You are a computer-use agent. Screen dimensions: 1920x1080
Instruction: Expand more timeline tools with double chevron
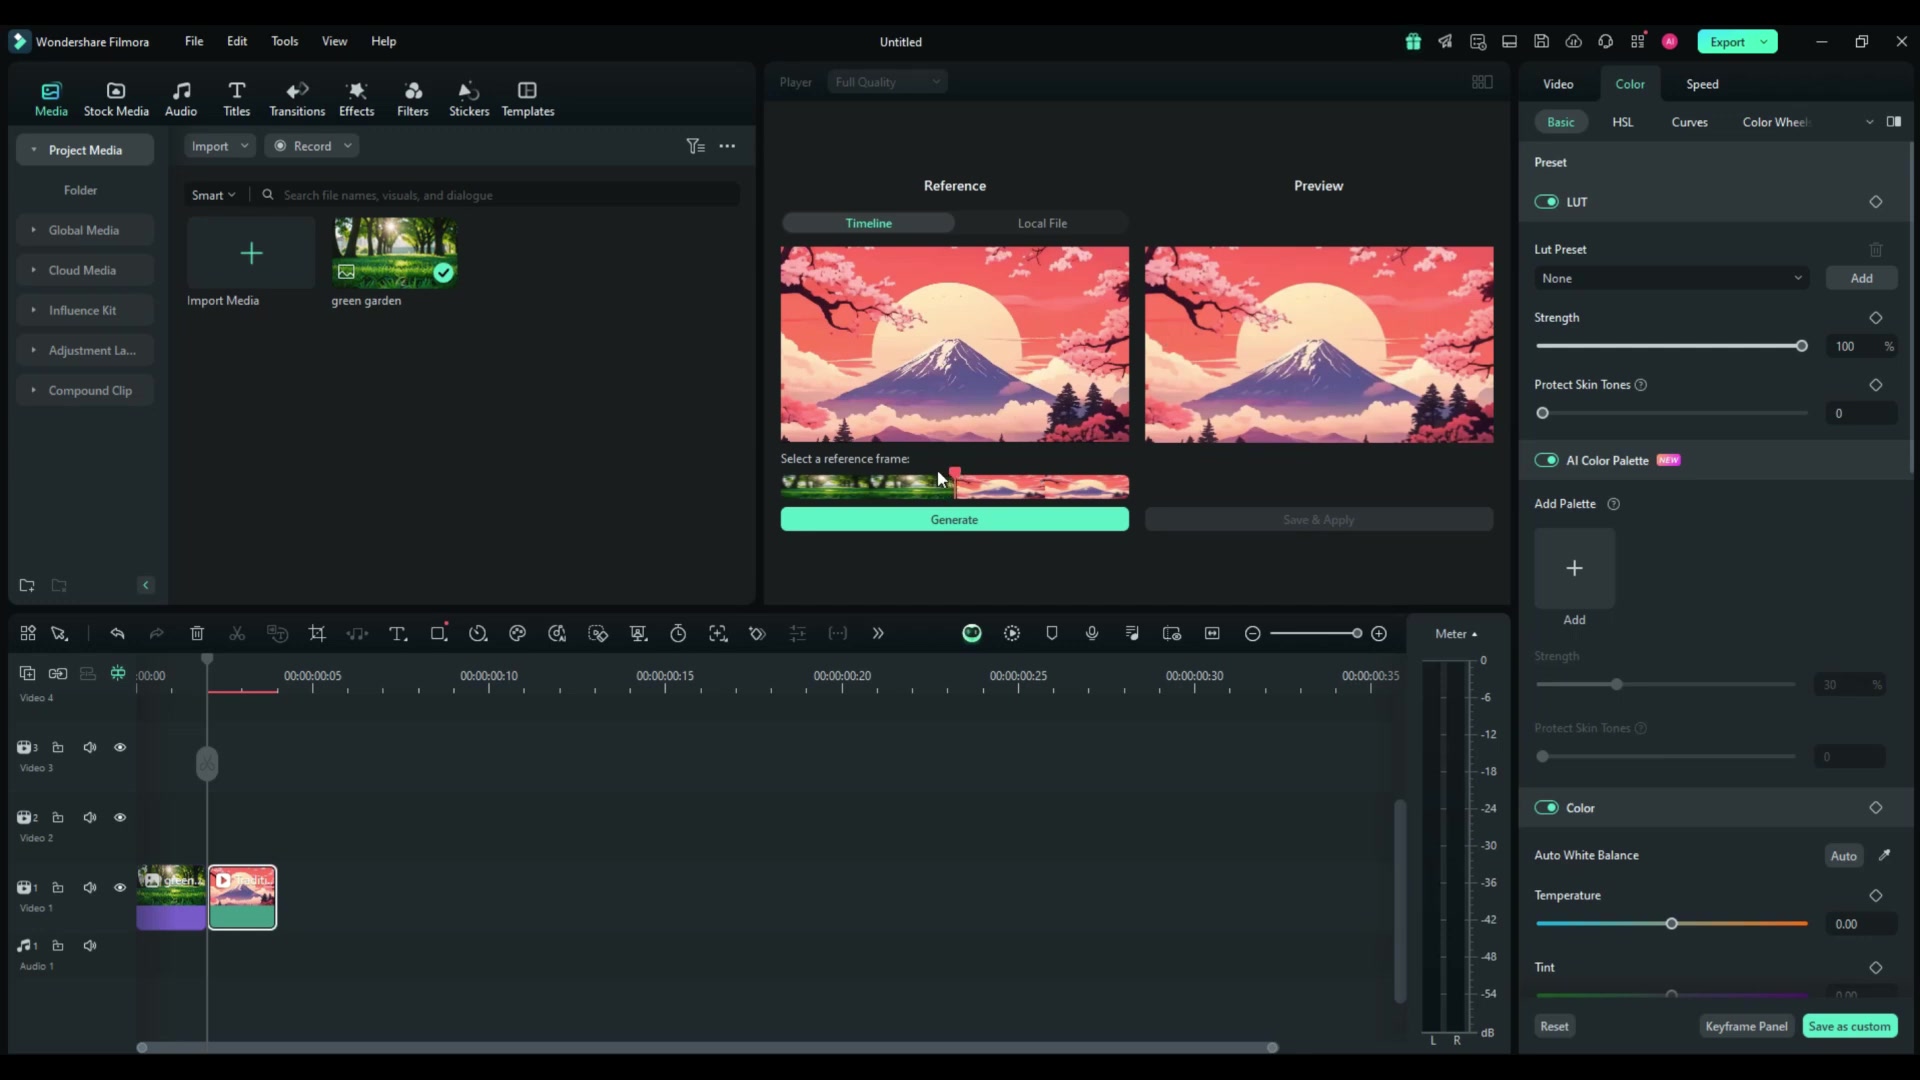click(x=878, y=633)
